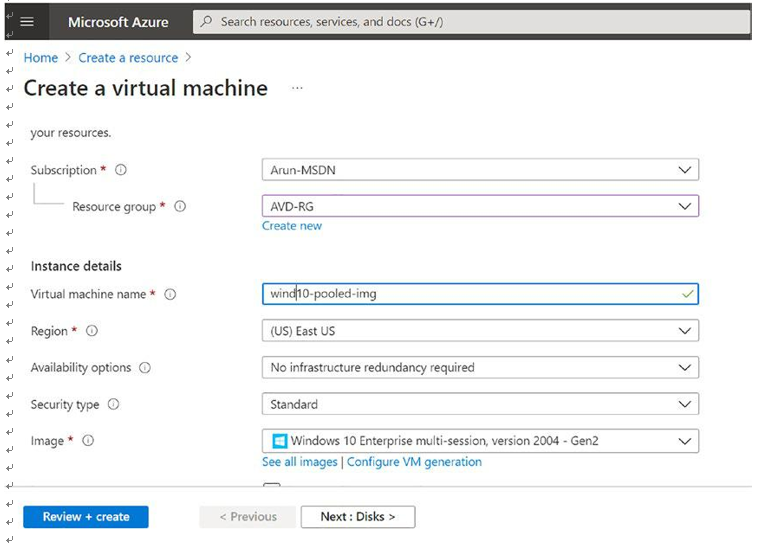
Task: Open the Image dropdown
Action: [480, 441]
